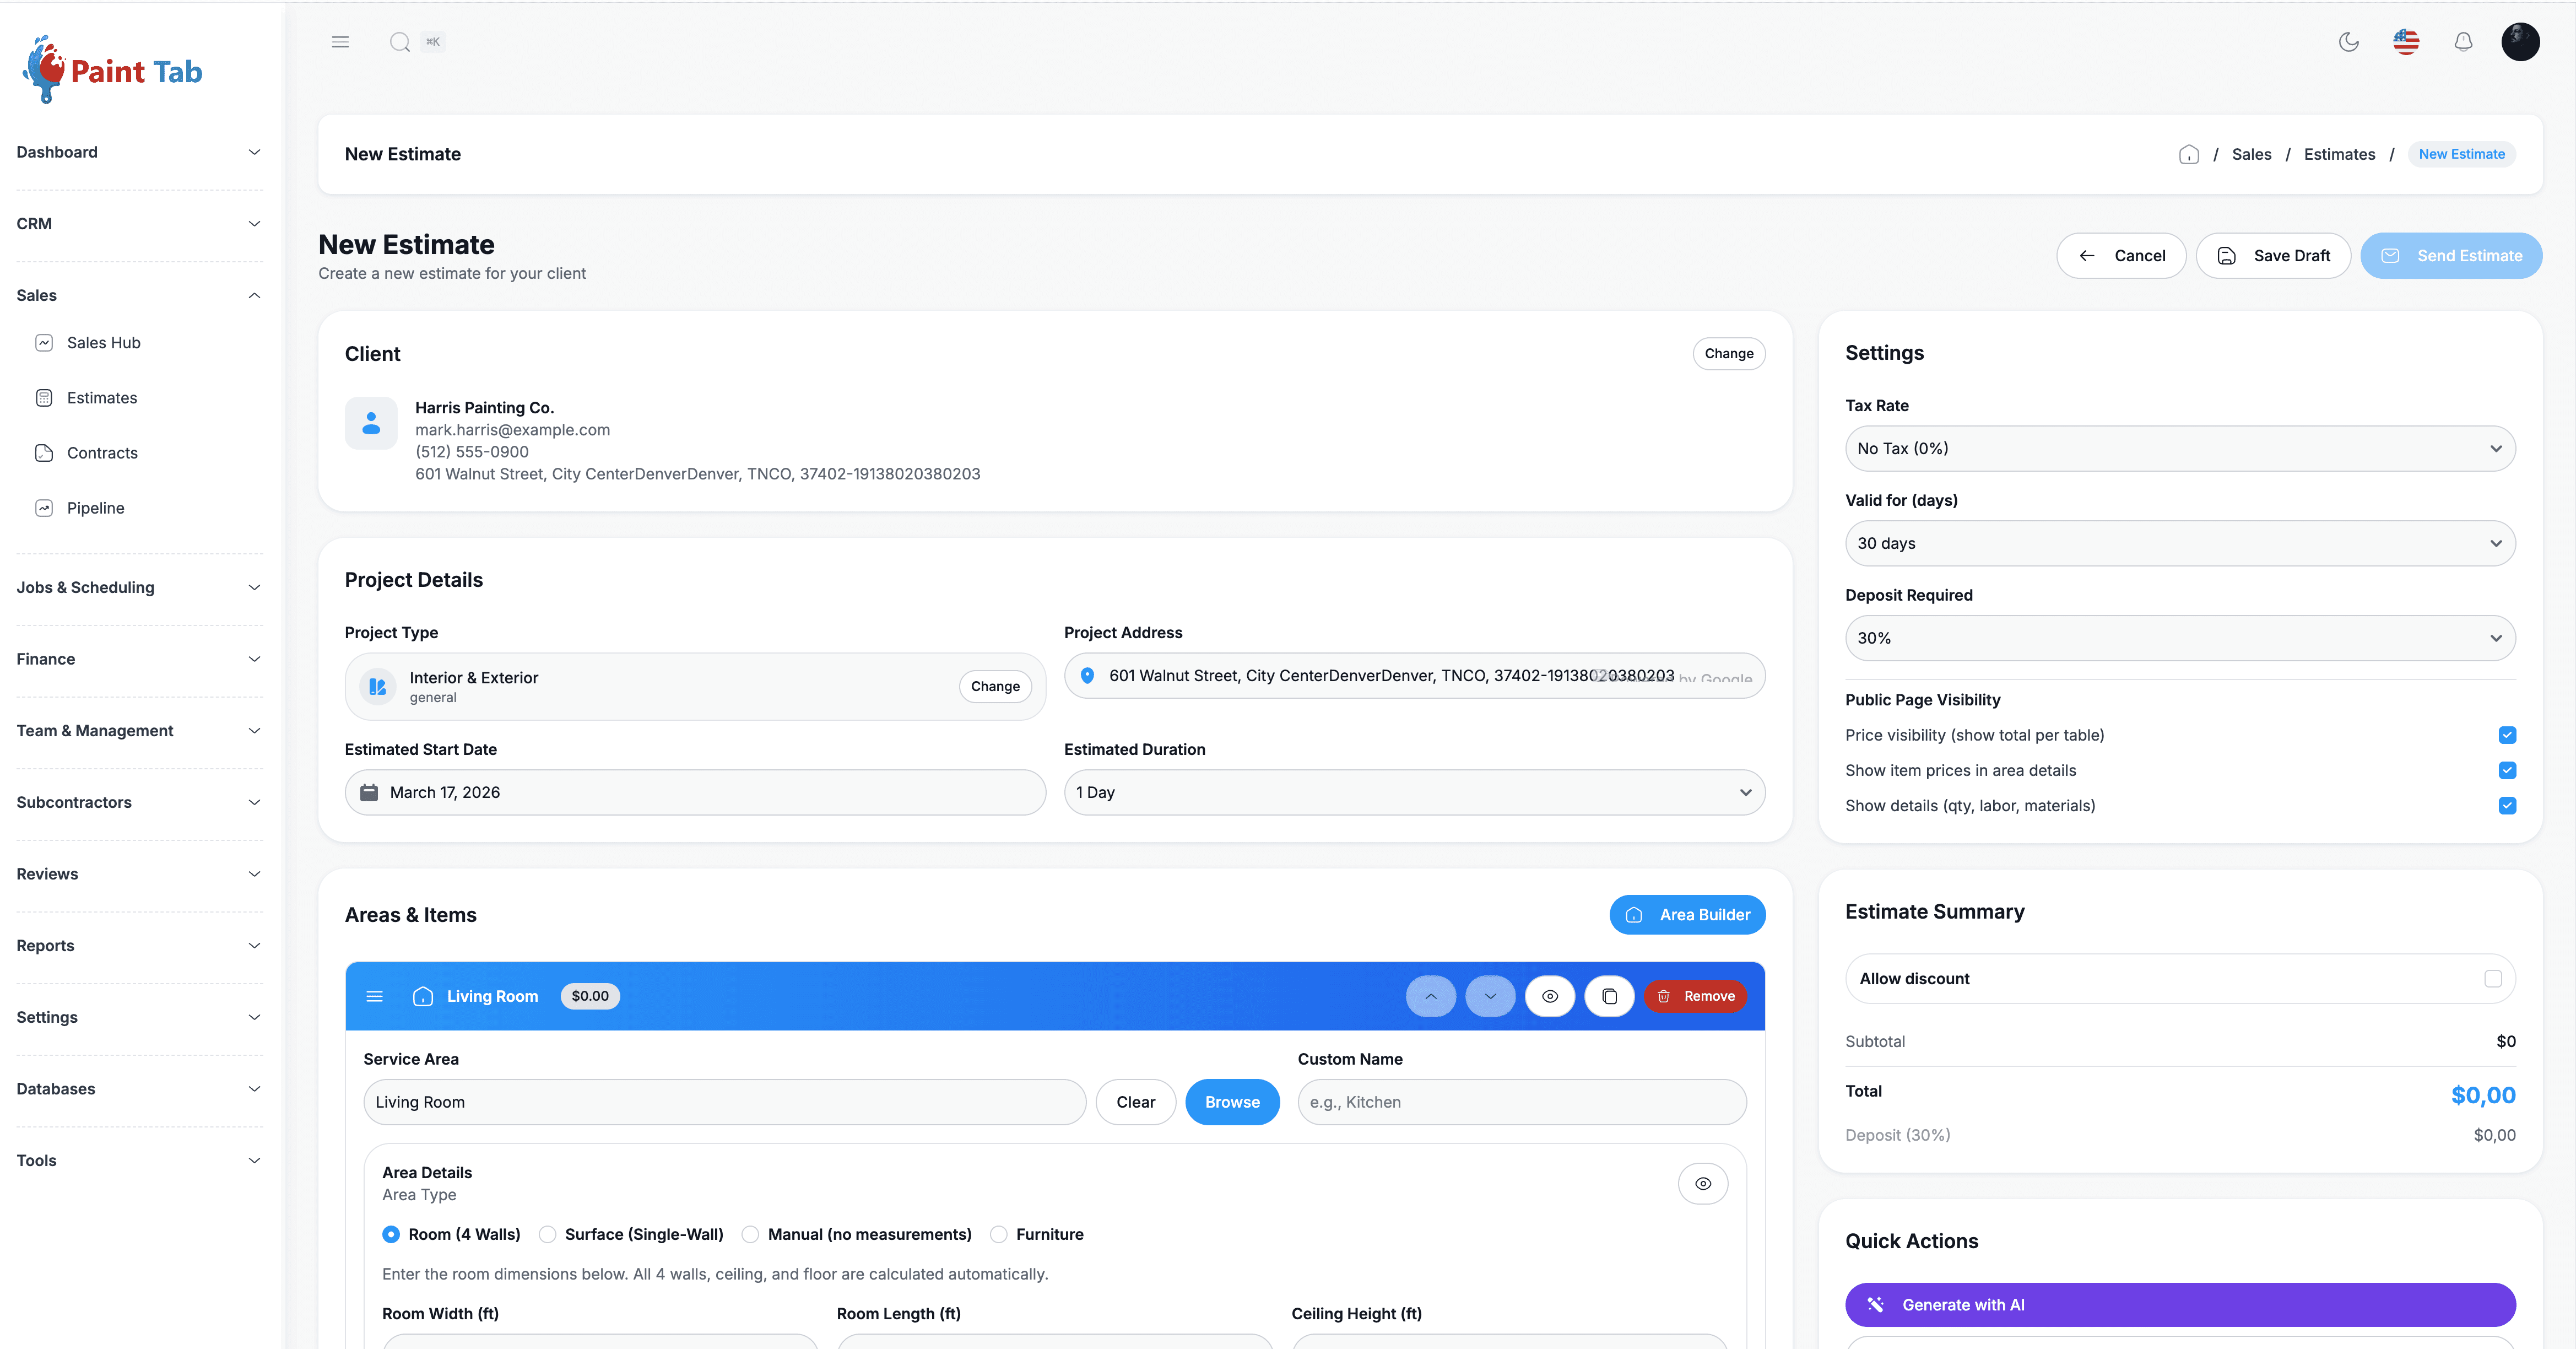This screenshot has height=1349, width=2576.
Task: Click home icon in breadcrumb
Action: (2189, 154)
